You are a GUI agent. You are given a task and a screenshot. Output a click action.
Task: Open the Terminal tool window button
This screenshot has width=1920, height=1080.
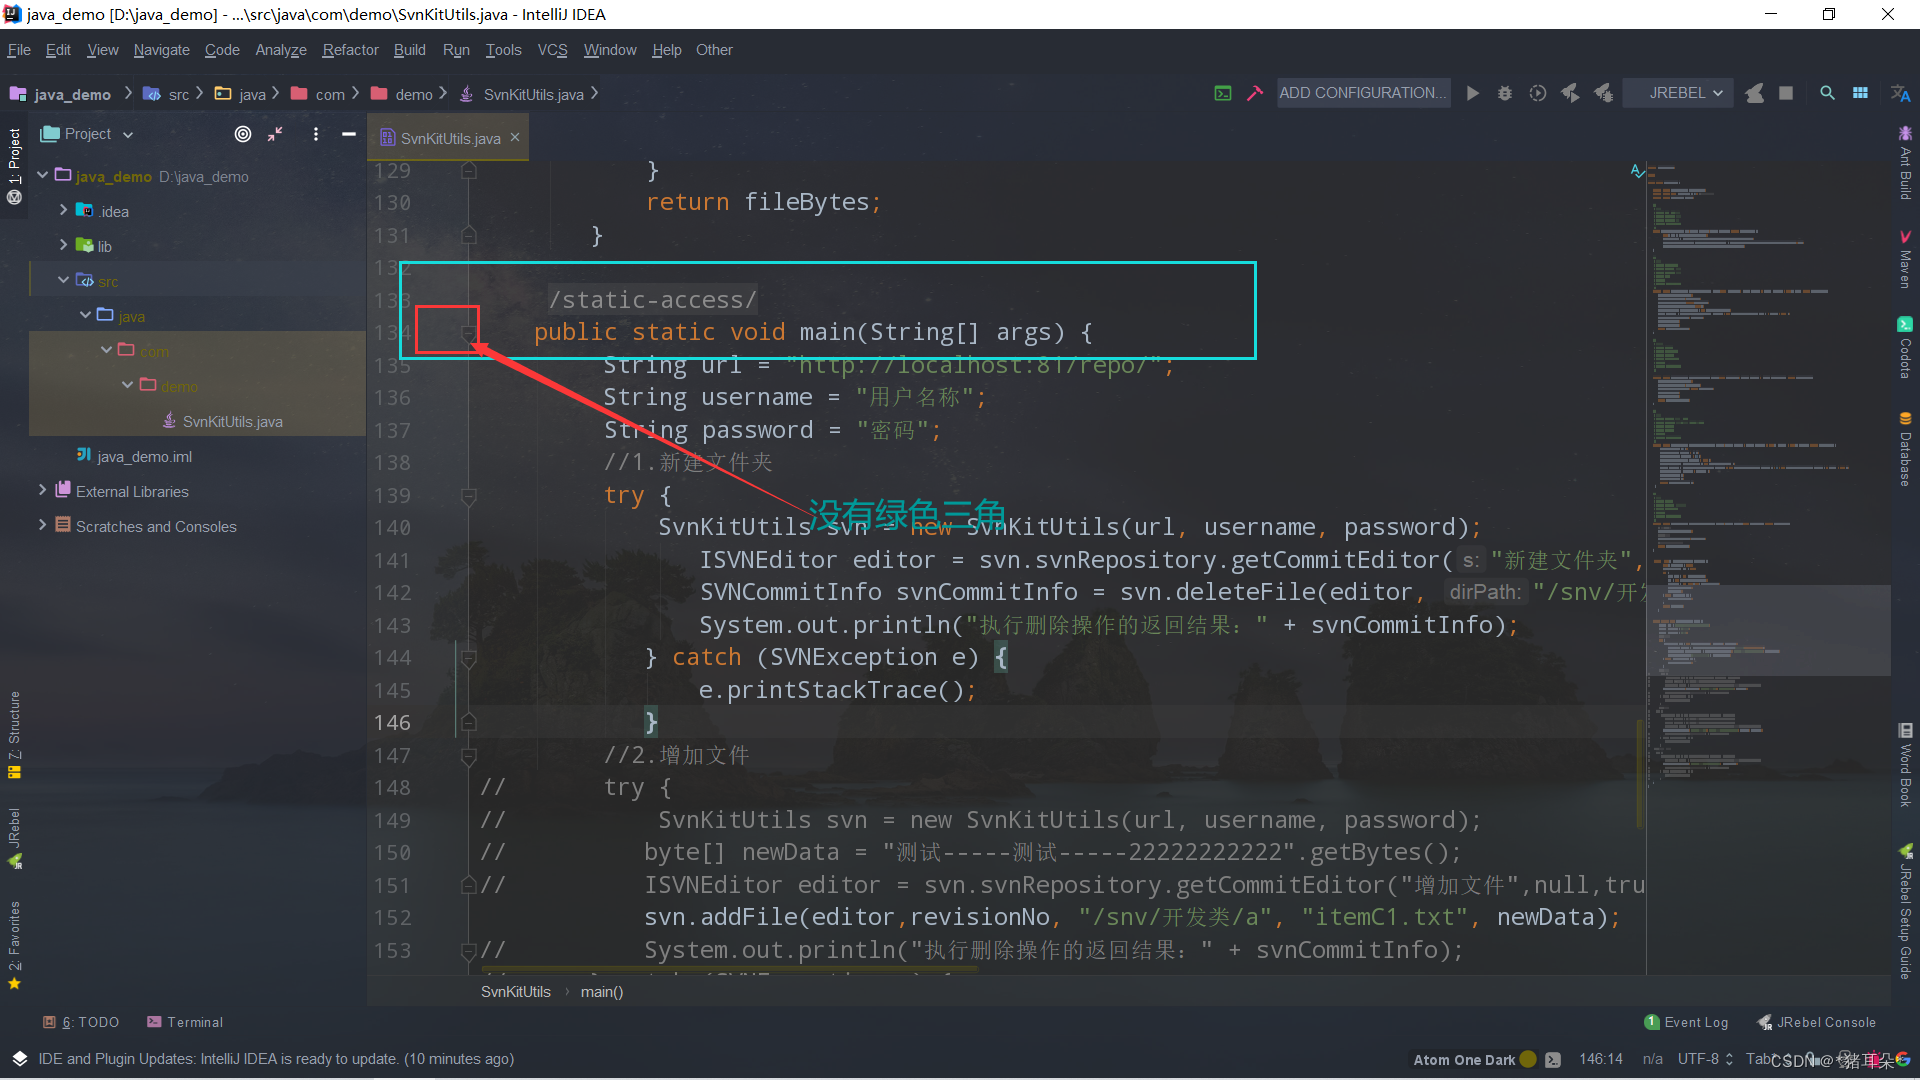click(x=185, y=1022)
